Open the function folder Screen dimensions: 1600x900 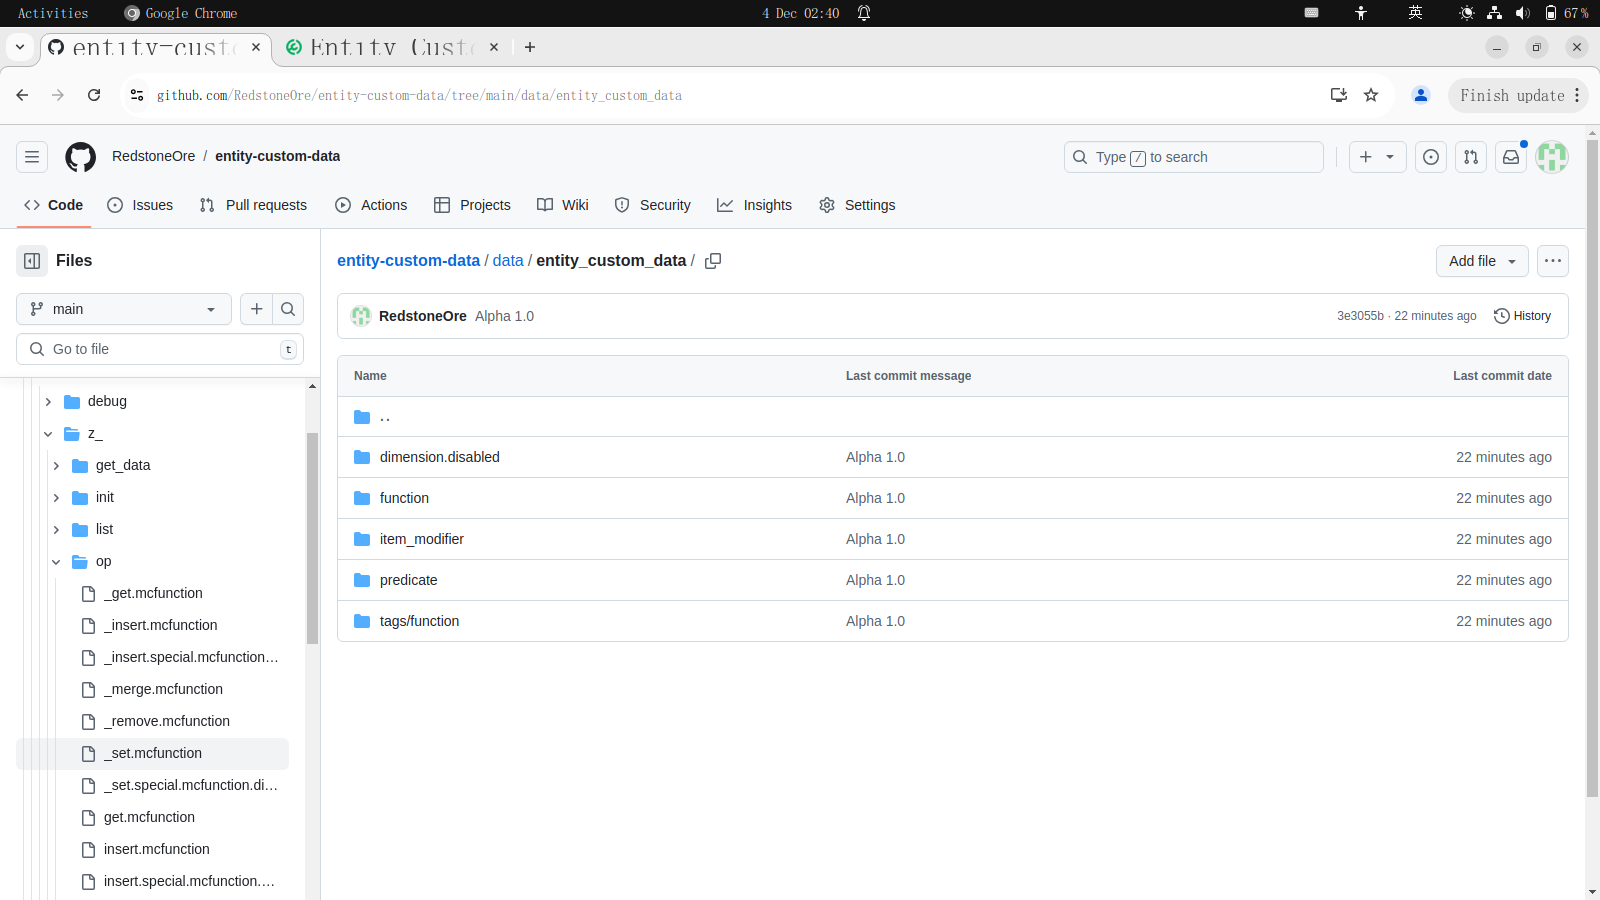coord(404,498)
